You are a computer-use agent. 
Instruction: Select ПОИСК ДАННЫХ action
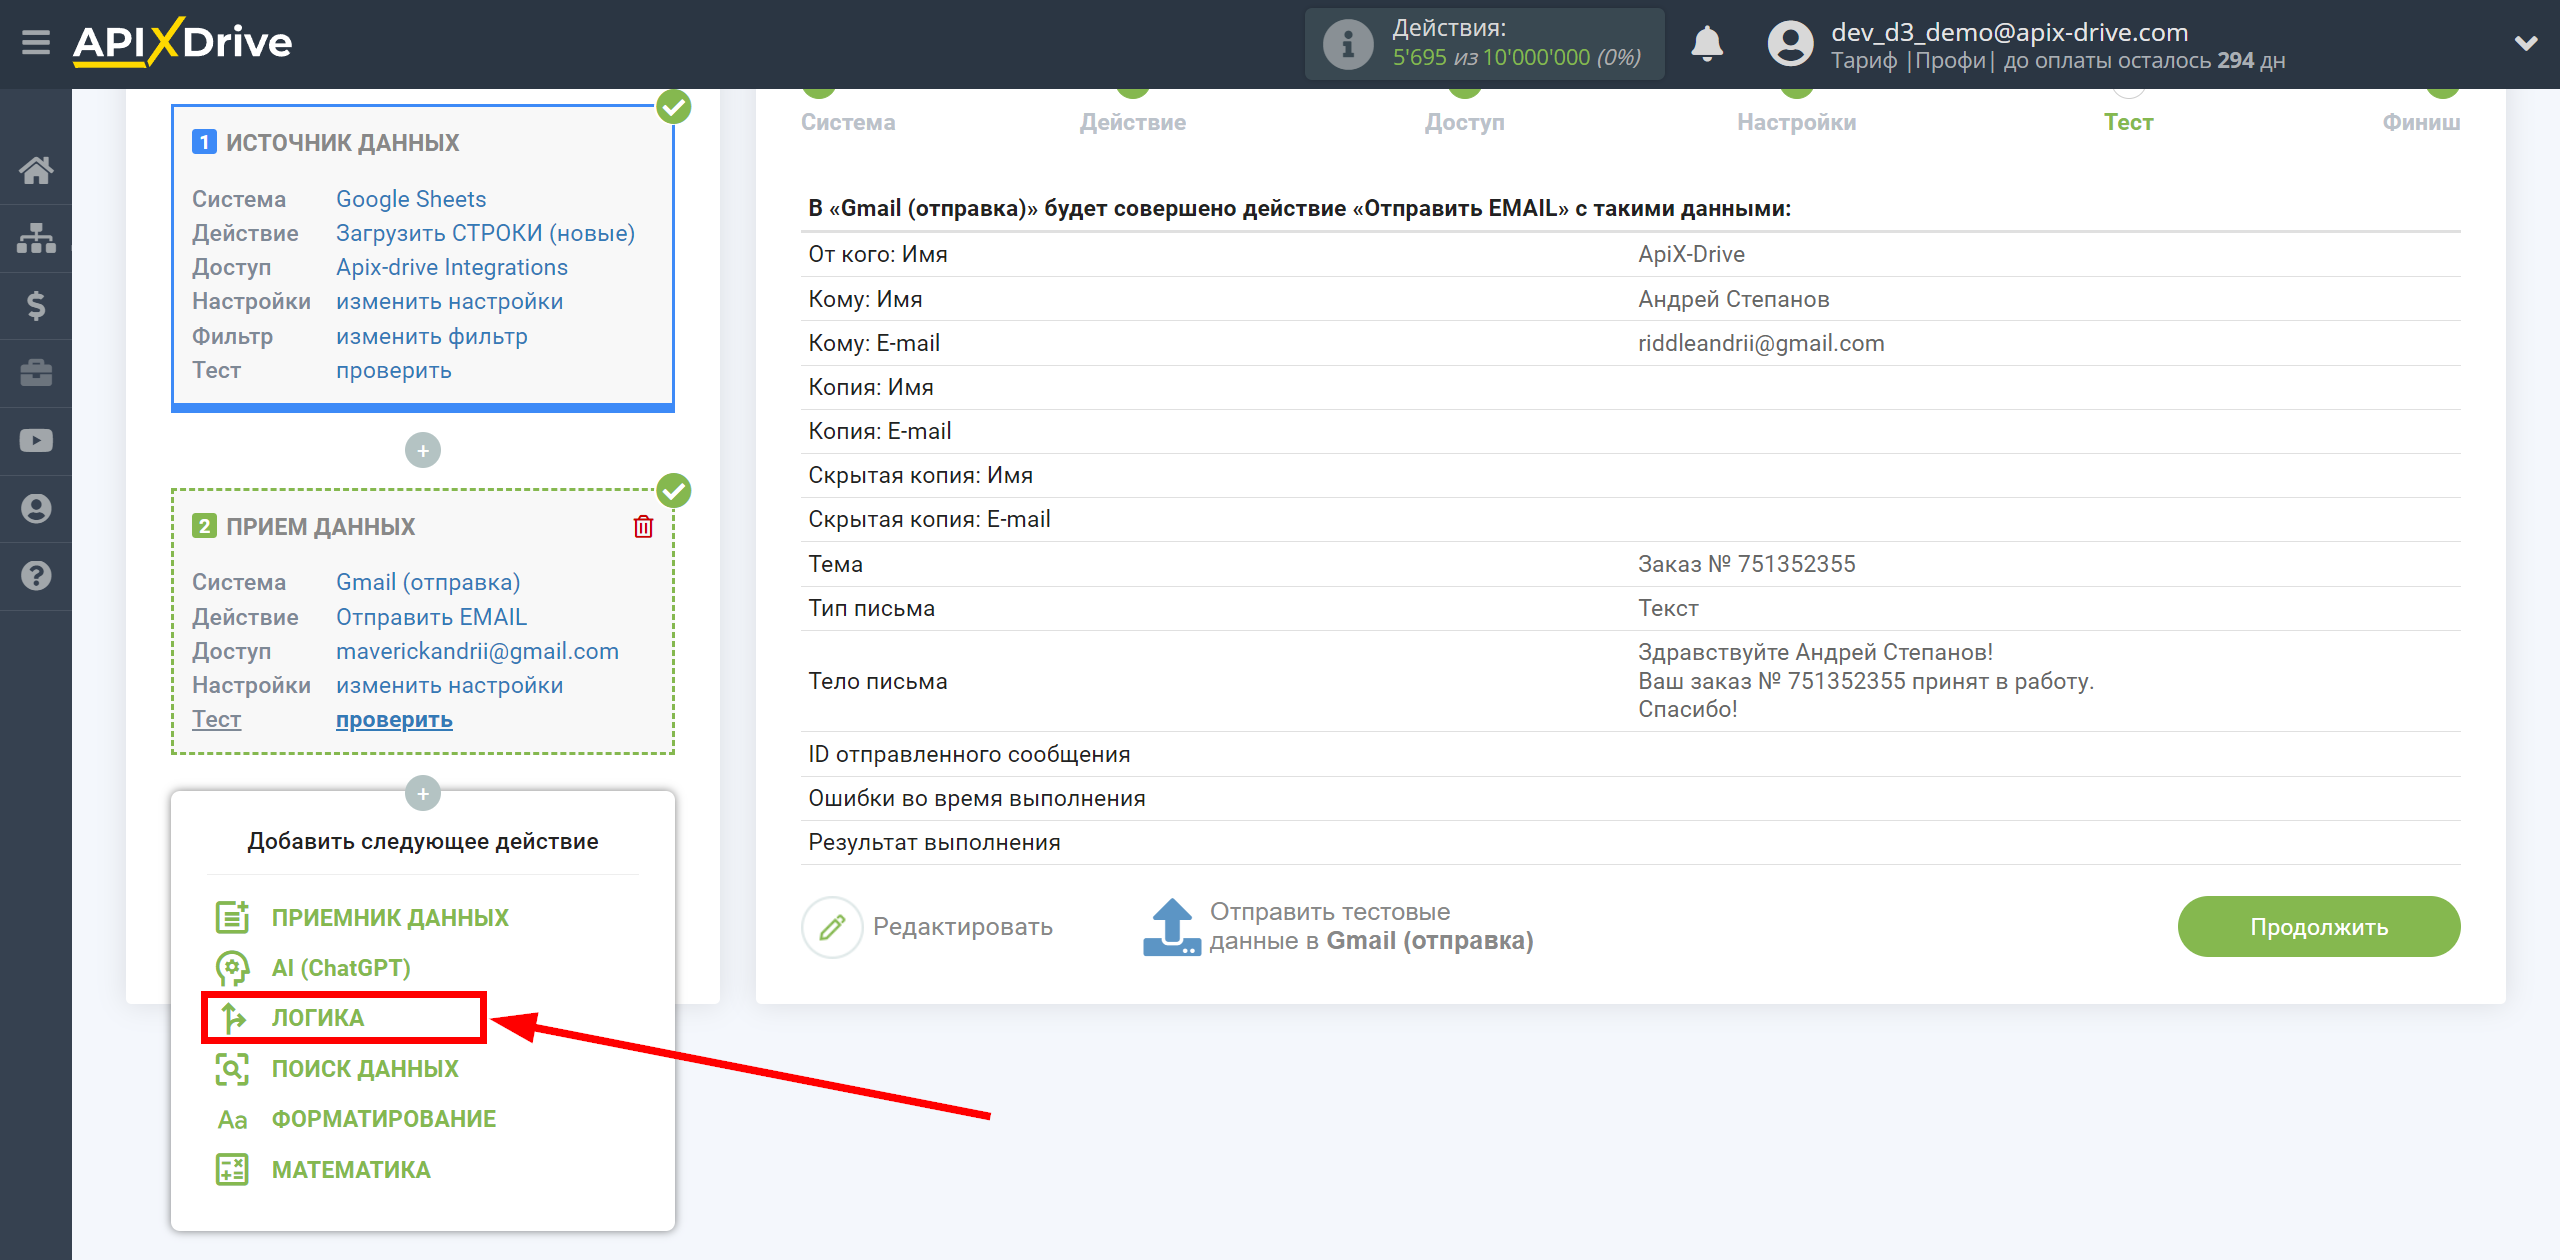[365, 1069]
